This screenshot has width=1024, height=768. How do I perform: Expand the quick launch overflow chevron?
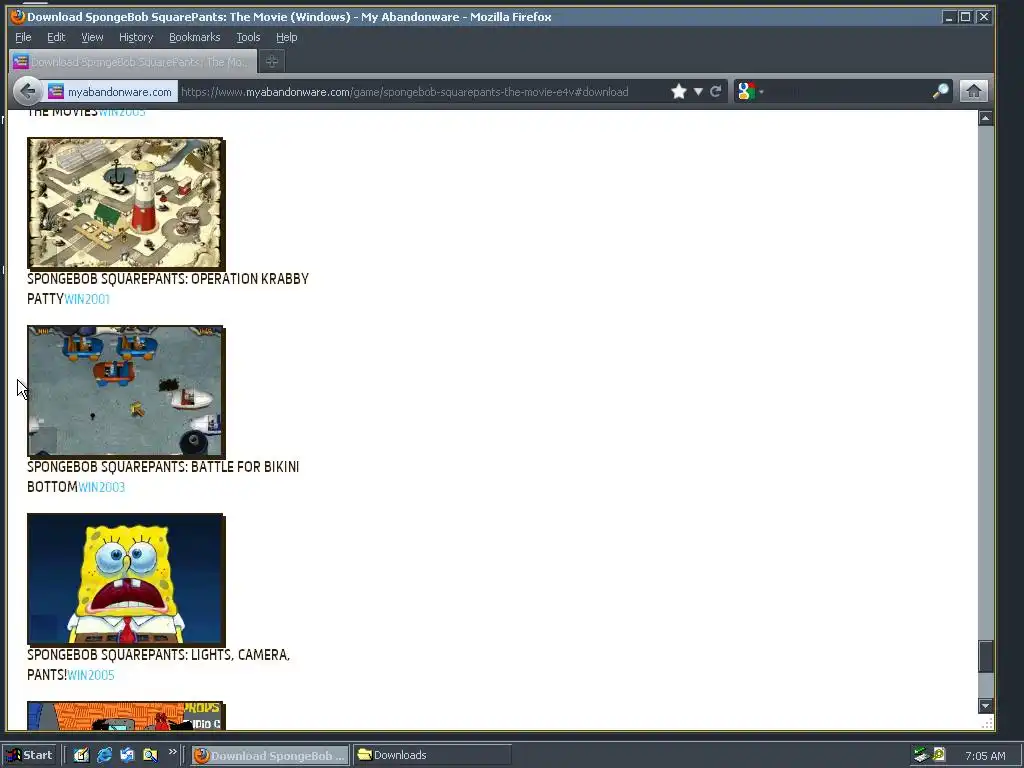point(172,752)
